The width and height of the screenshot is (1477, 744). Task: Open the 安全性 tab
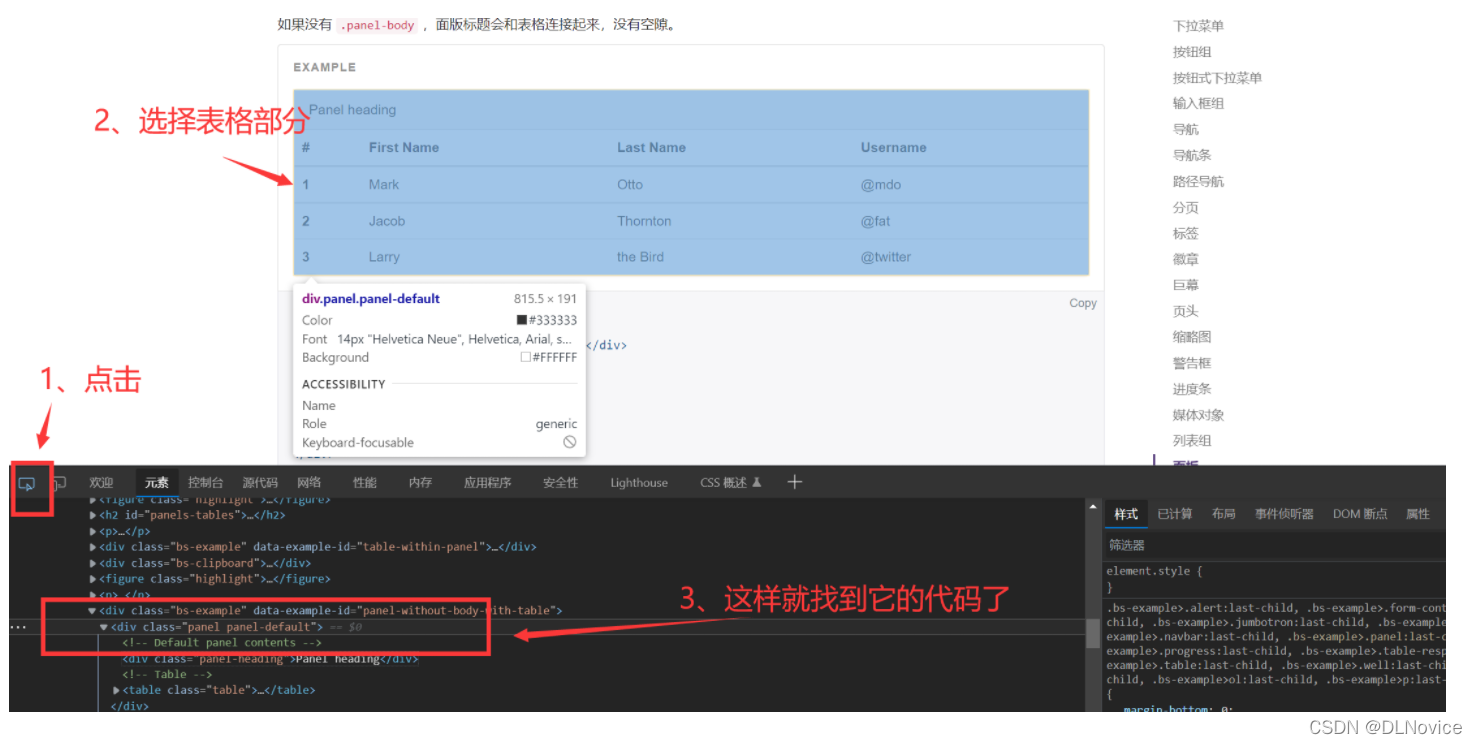(x=560, y=483)
